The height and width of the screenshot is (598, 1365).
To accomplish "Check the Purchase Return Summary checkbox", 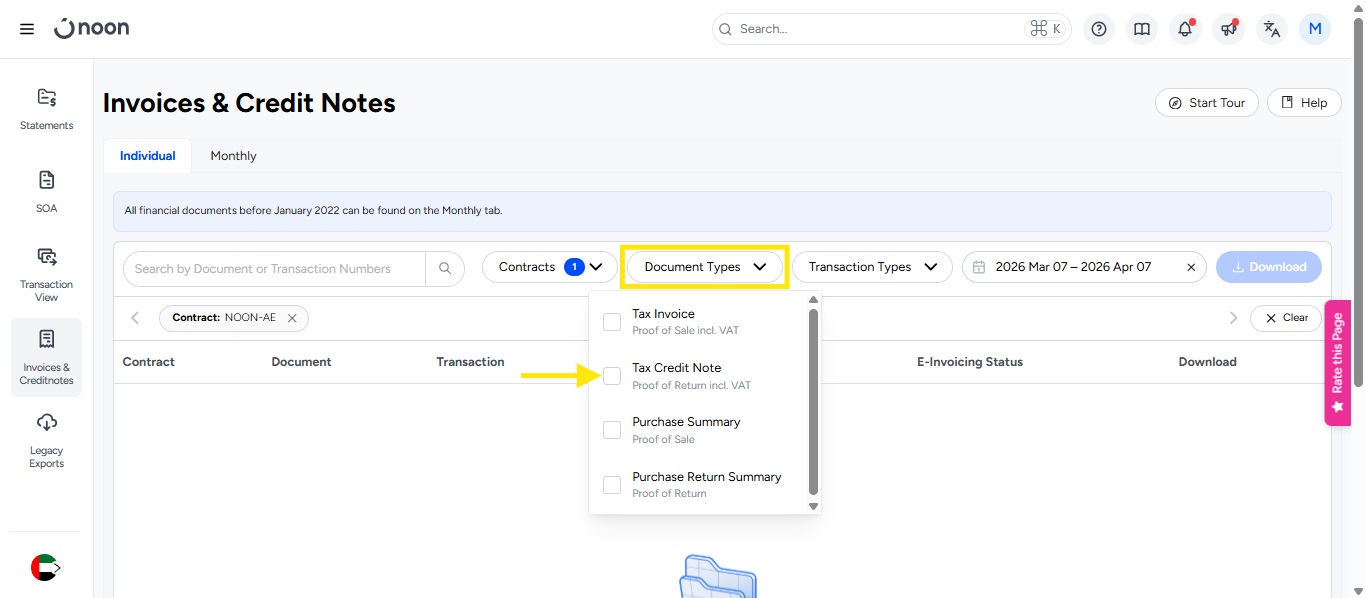I will 612,485.
